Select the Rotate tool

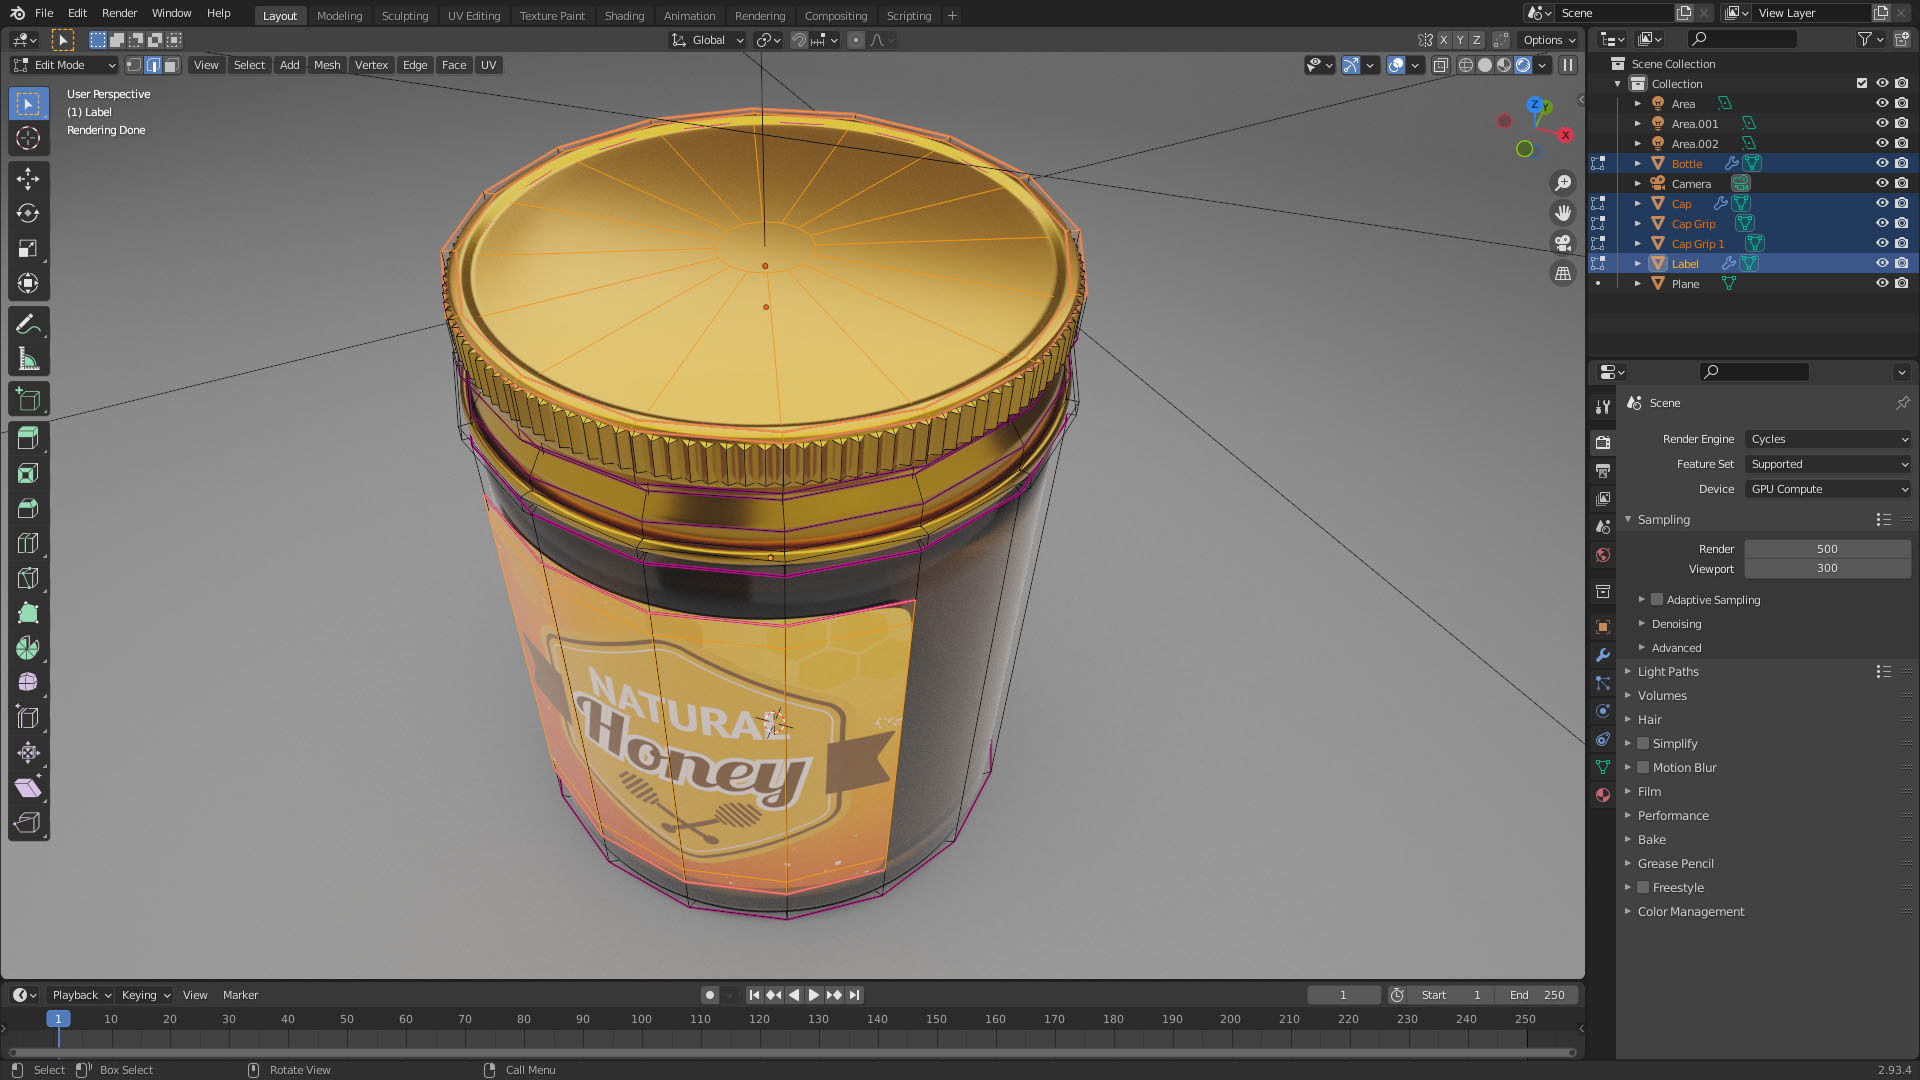pos(28,214)
